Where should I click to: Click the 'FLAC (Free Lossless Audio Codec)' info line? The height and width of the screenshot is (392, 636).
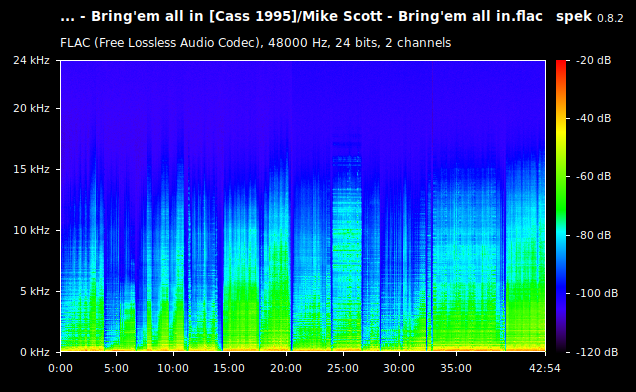click(256, 43)
